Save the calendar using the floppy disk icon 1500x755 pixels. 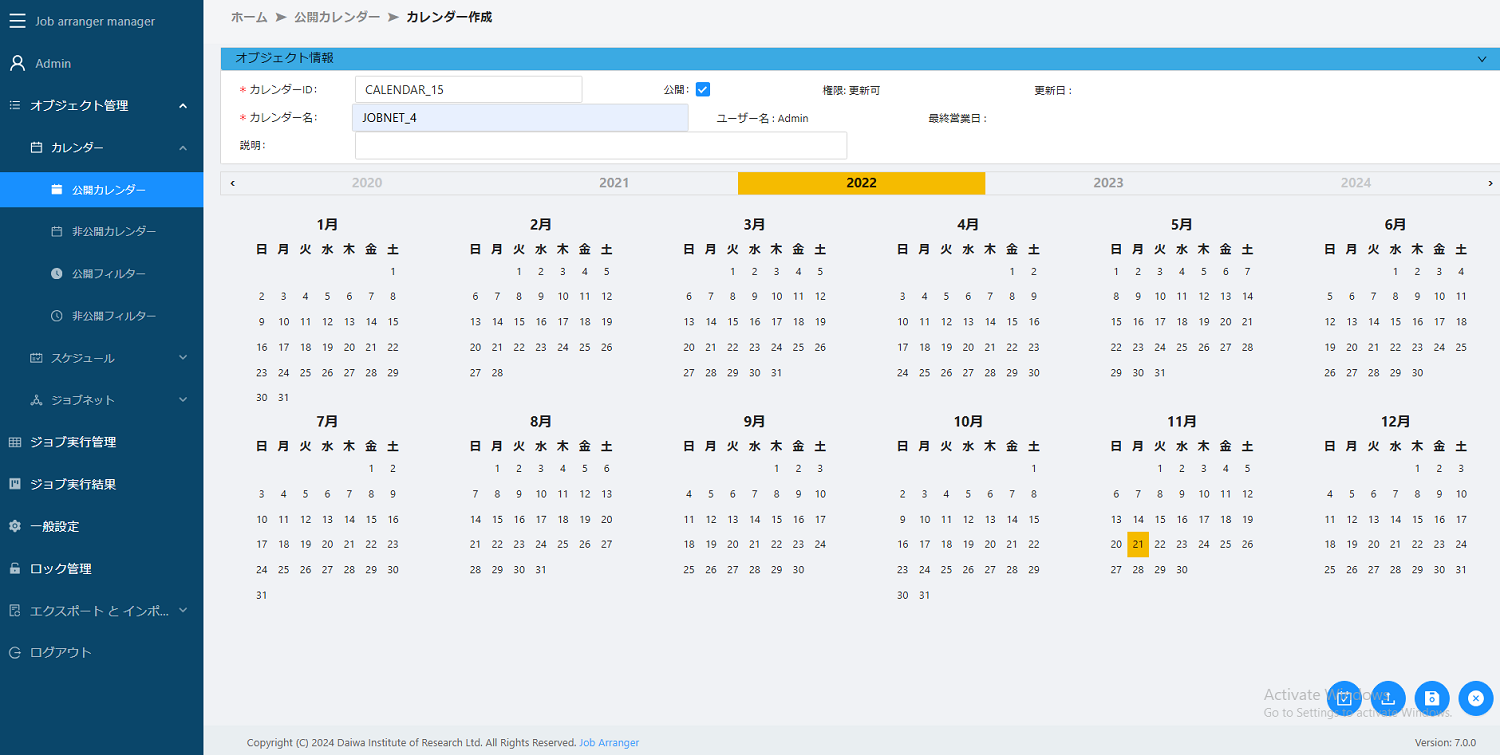1432,698
